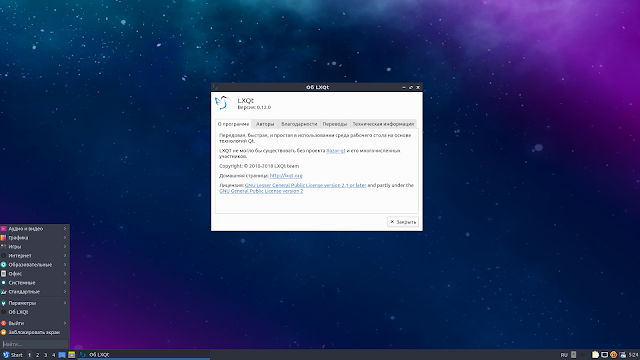
Task: Click the monitor-shaped tray icon
Action: [604, 355]
